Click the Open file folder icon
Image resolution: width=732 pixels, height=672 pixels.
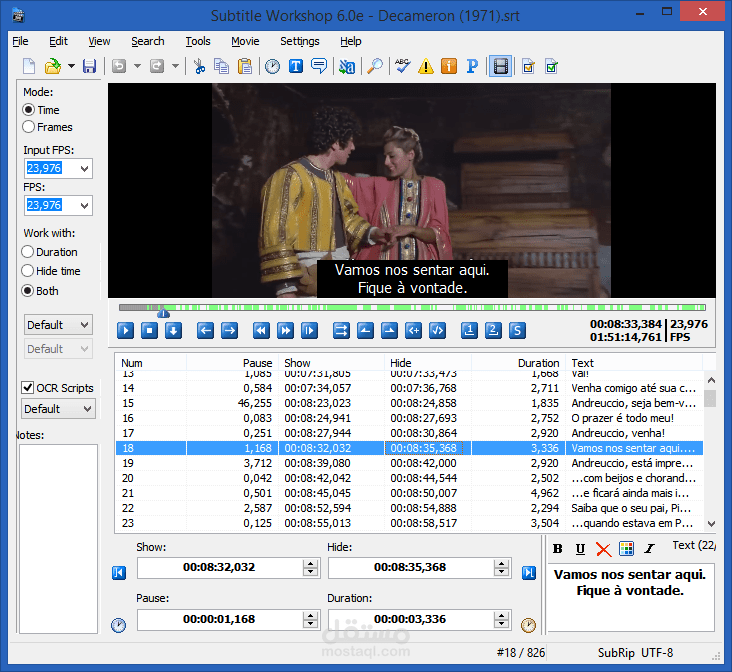[x=53, y=66]
